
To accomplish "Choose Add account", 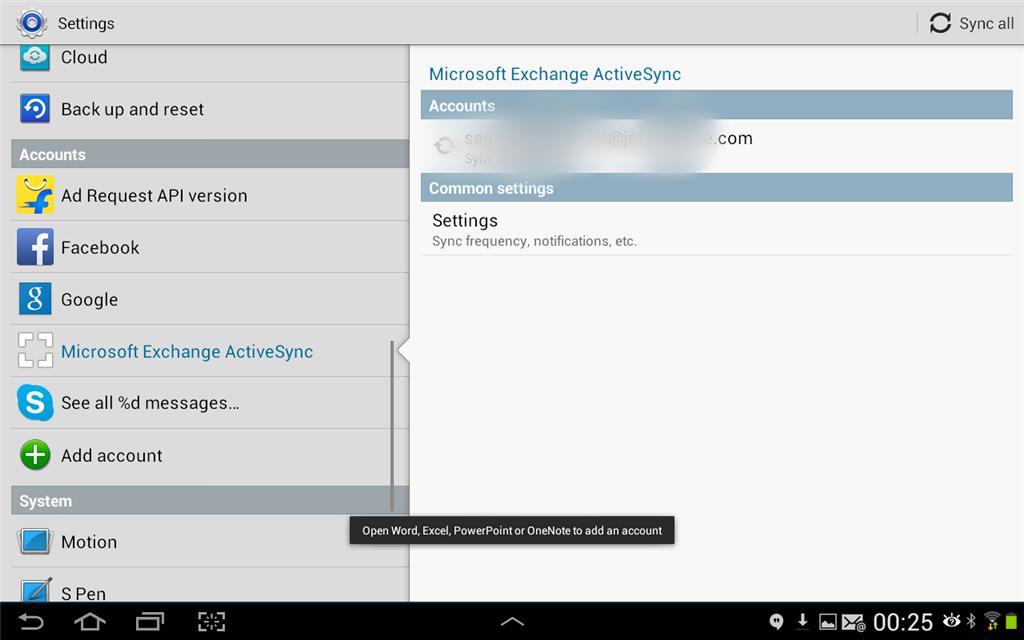I will tap(210, 455).
